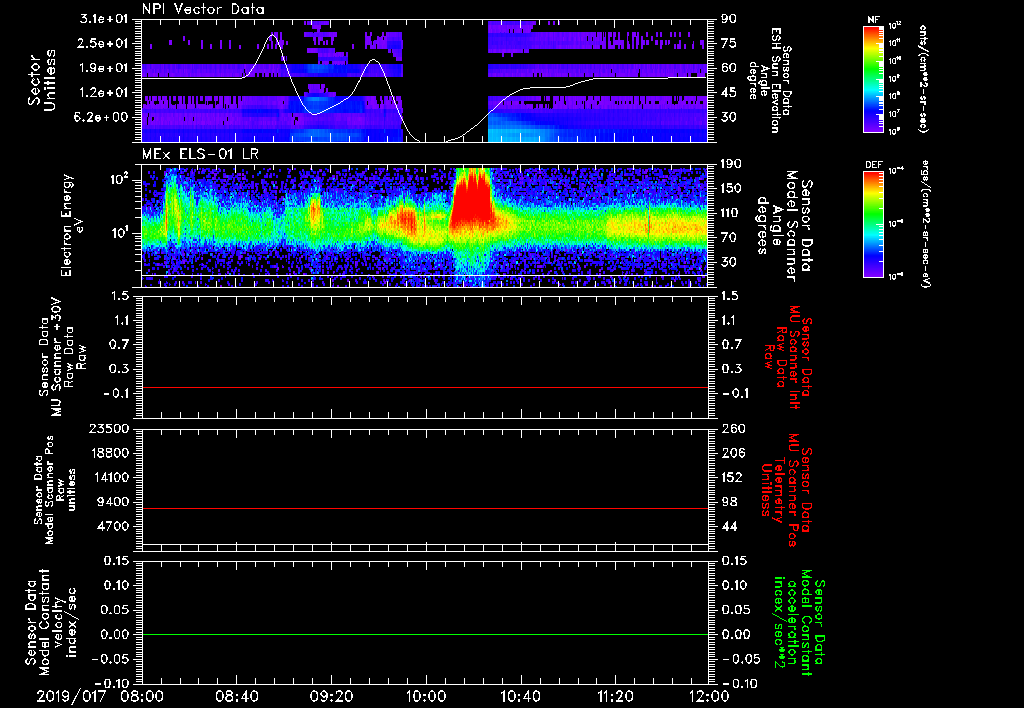Click the 'Electron Energy eV' axis title
Image resolution: width=1024 pixels, height=708 pixels.
pyautogui.click(x=74, y=225)
